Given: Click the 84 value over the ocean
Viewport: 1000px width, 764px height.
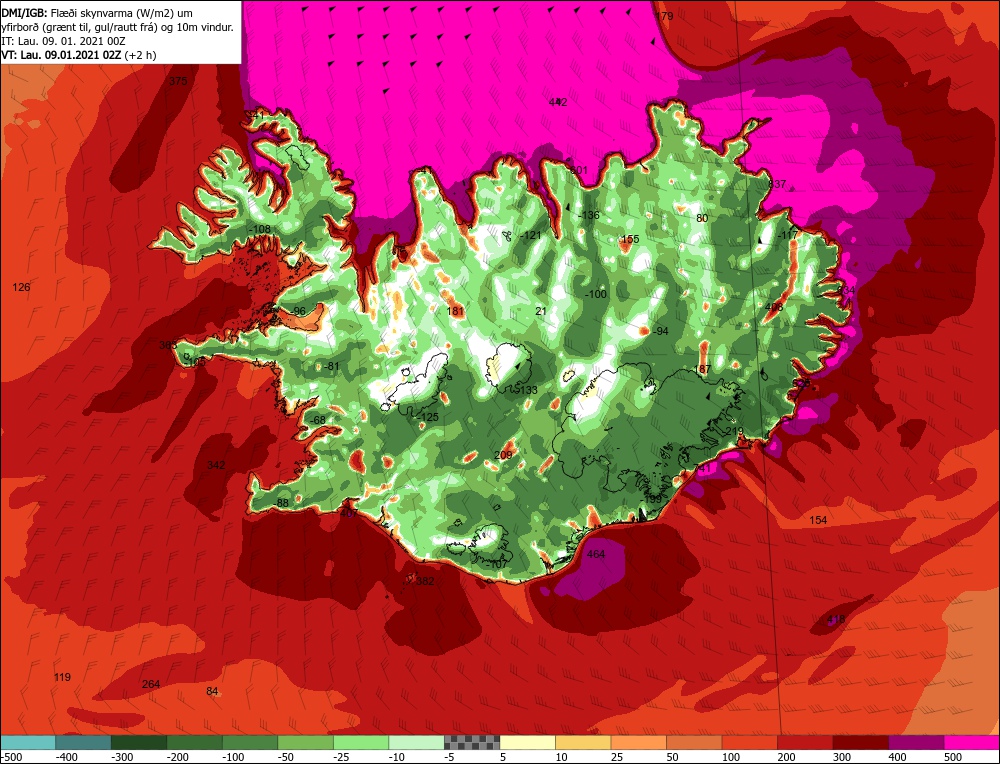Looking at the screenshot, I should [x=212, y=691].
